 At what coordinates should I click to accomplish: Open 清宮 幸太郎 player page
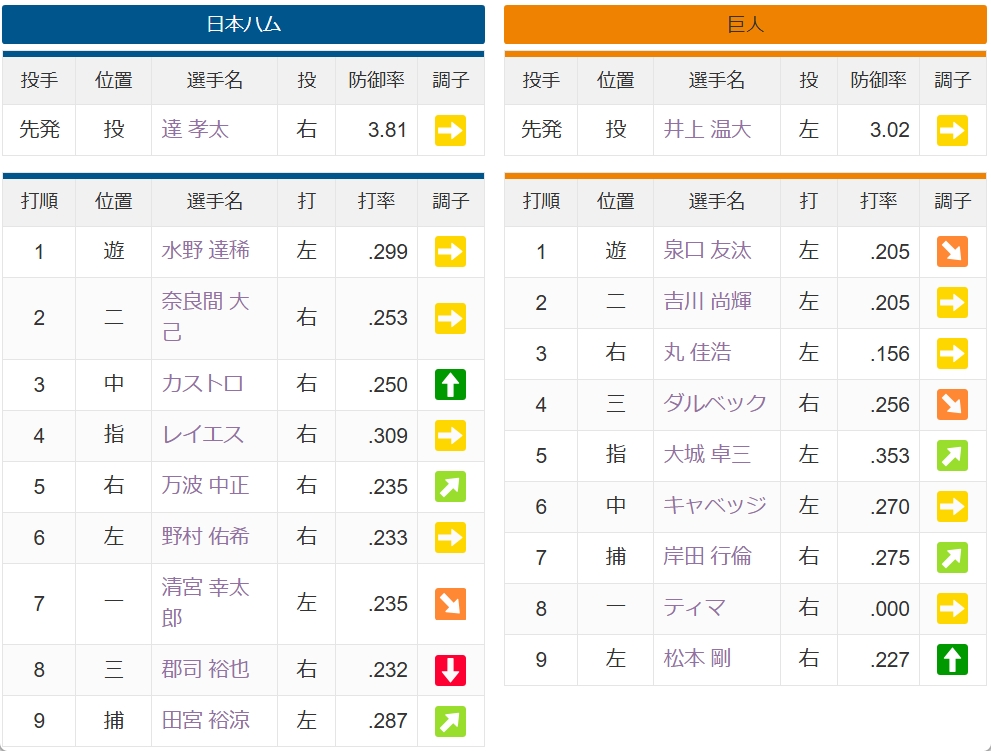(205, 602)
